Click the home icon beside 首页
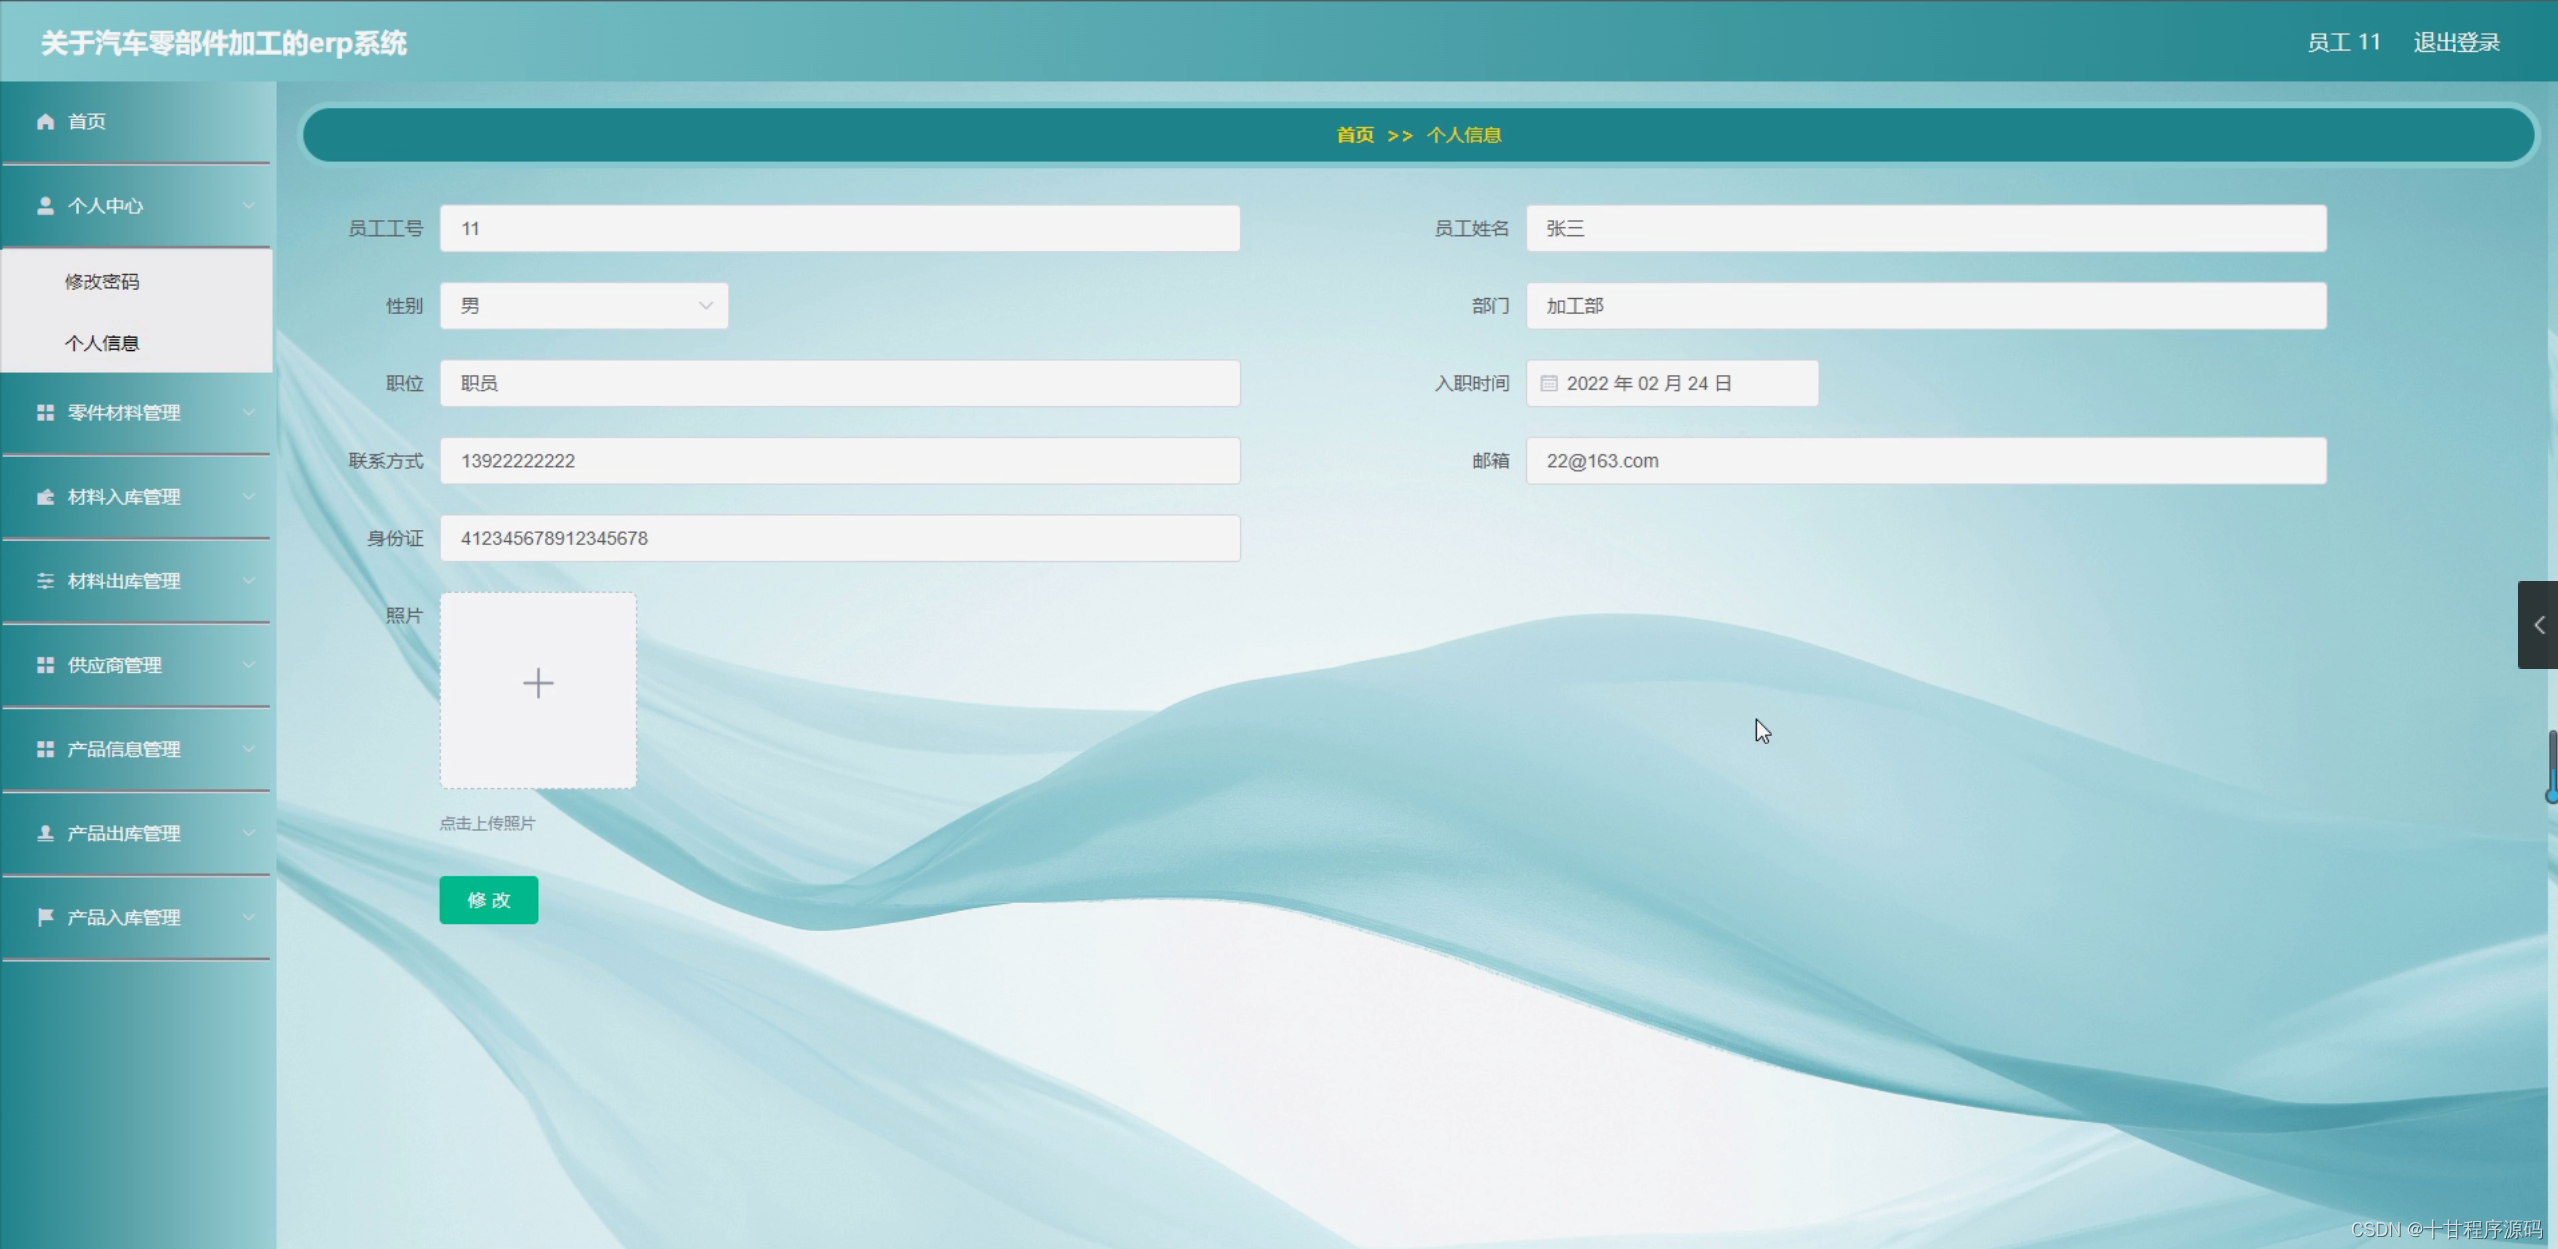The image size is (2558, 1249). coord(44,121)
